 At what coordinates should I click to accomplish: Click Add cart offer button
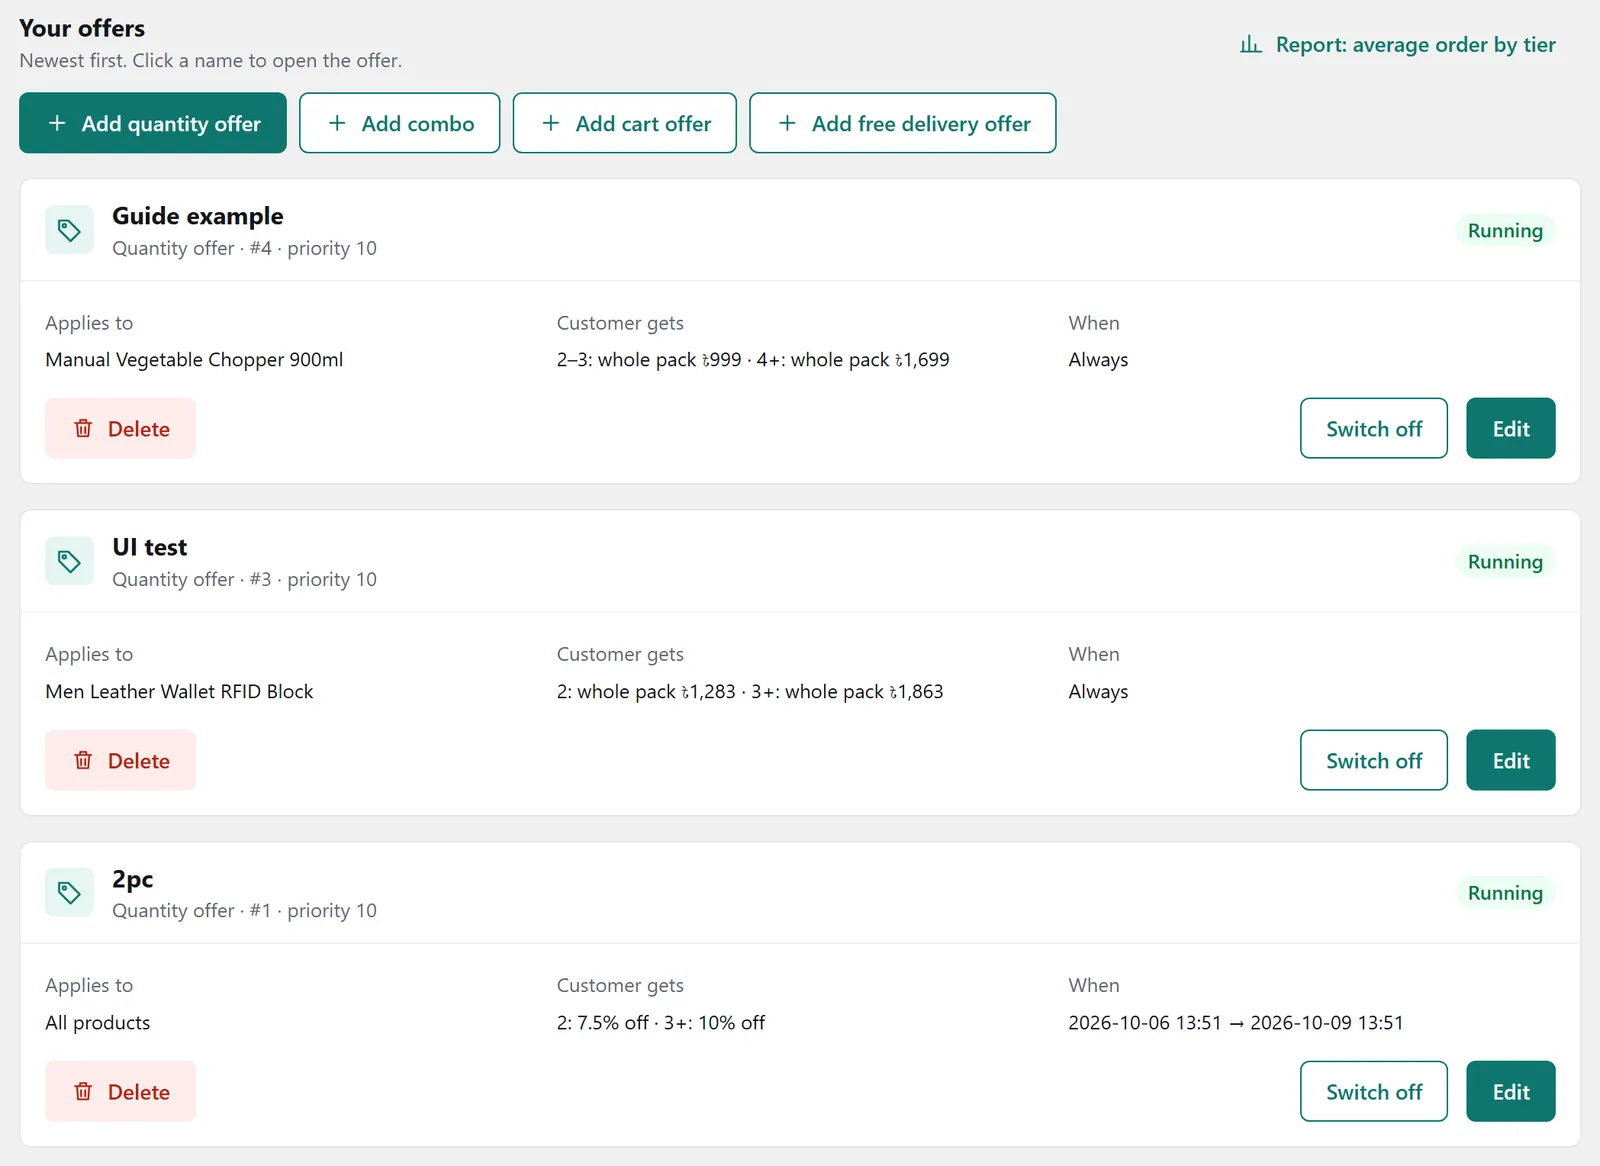[625, 123]
